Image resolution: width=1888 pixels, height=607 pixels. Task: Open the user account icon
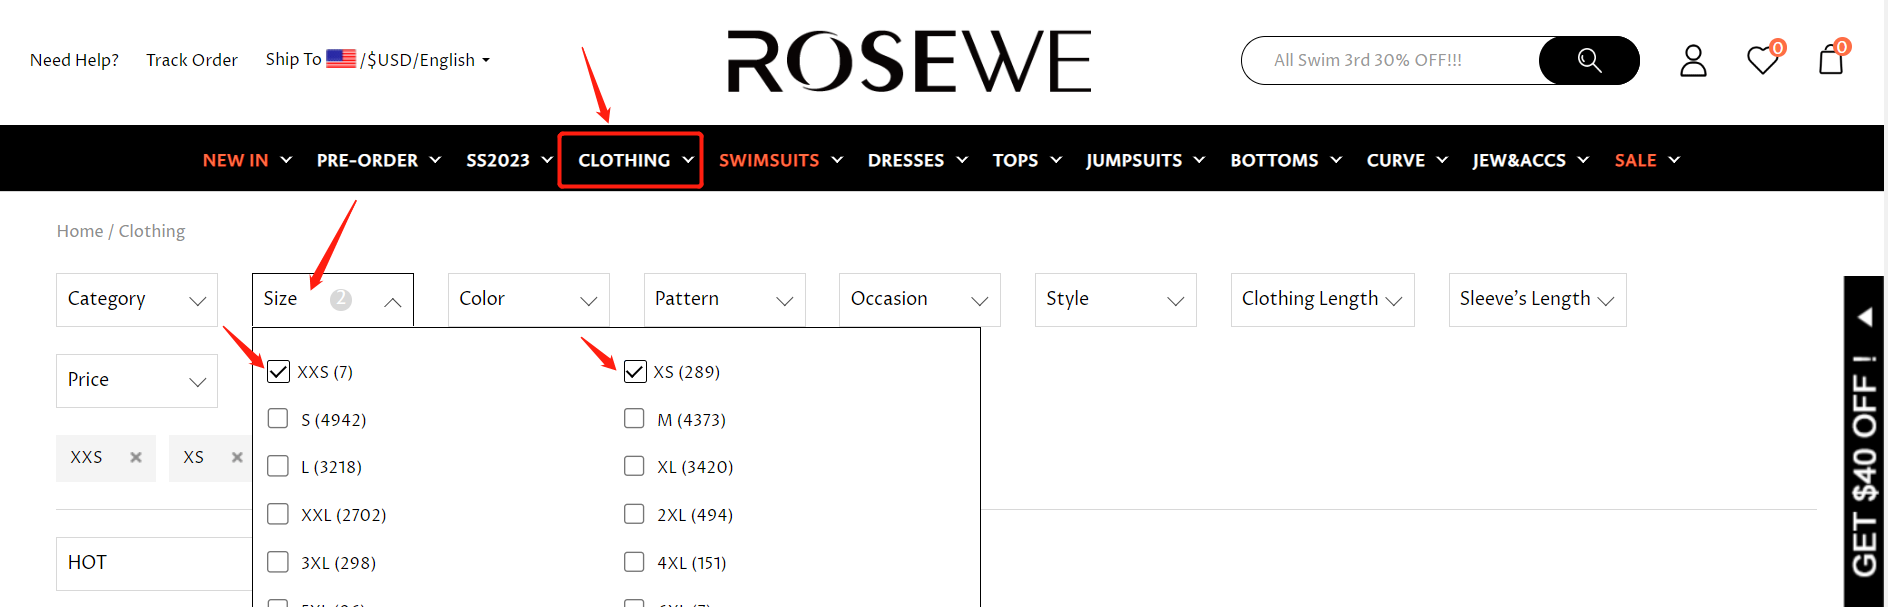(1693, 60)
